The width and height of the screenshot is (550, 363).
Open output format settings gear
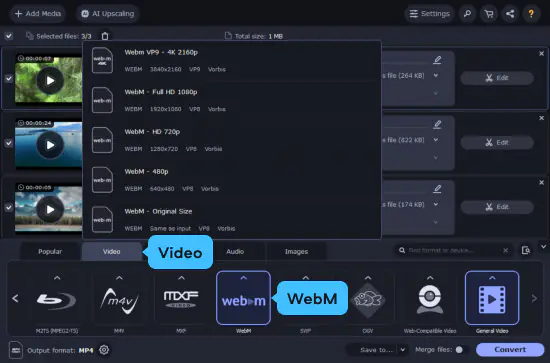pyautogui.click(x=104, y=350)
